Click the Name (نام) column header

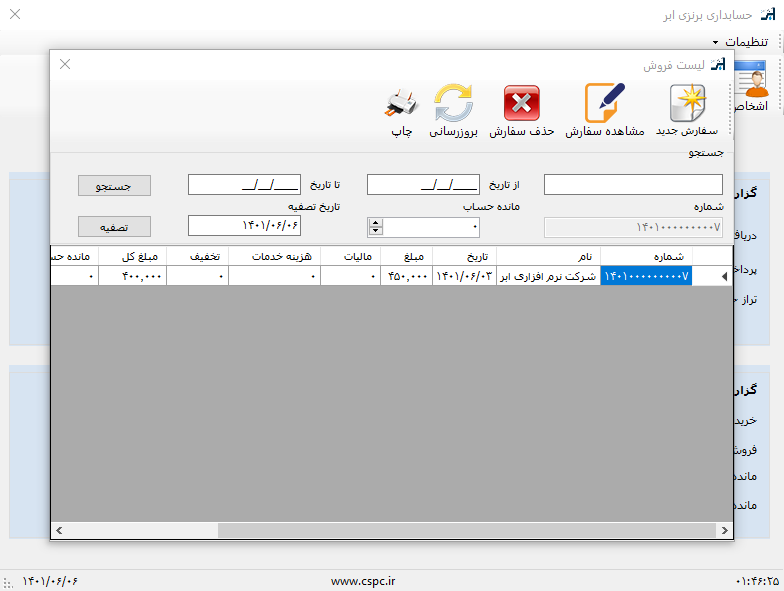[x=547, y=256]
